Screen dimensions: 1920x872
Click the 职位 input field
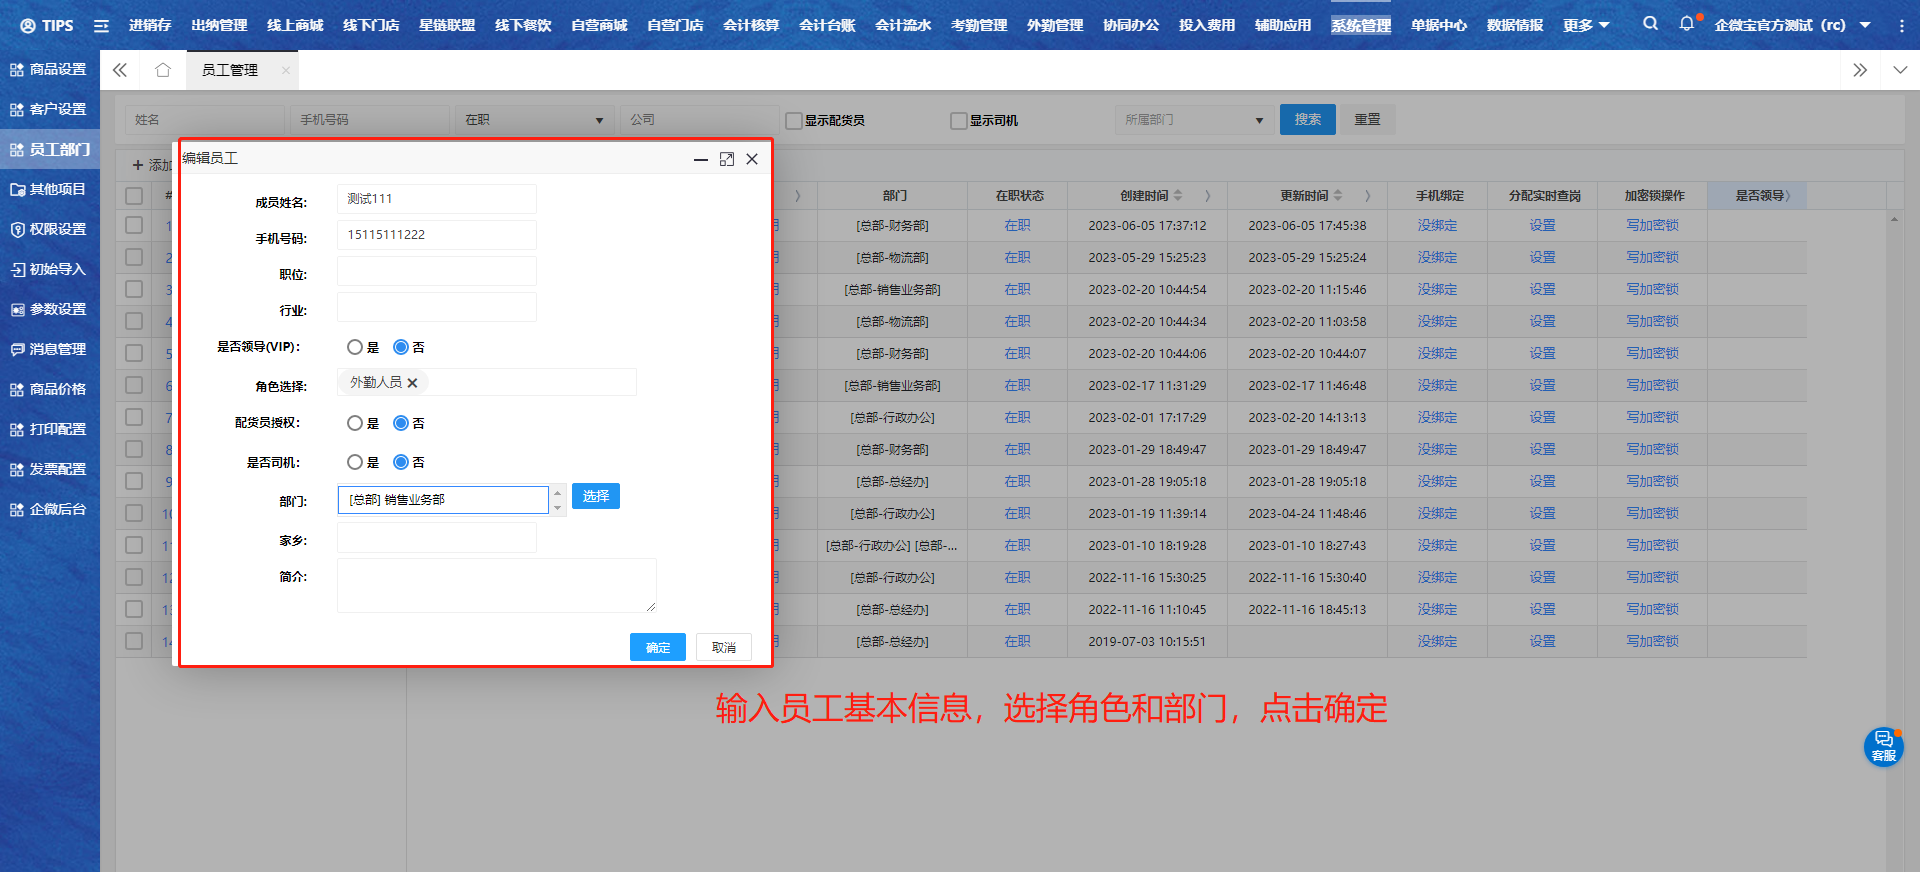437,271
